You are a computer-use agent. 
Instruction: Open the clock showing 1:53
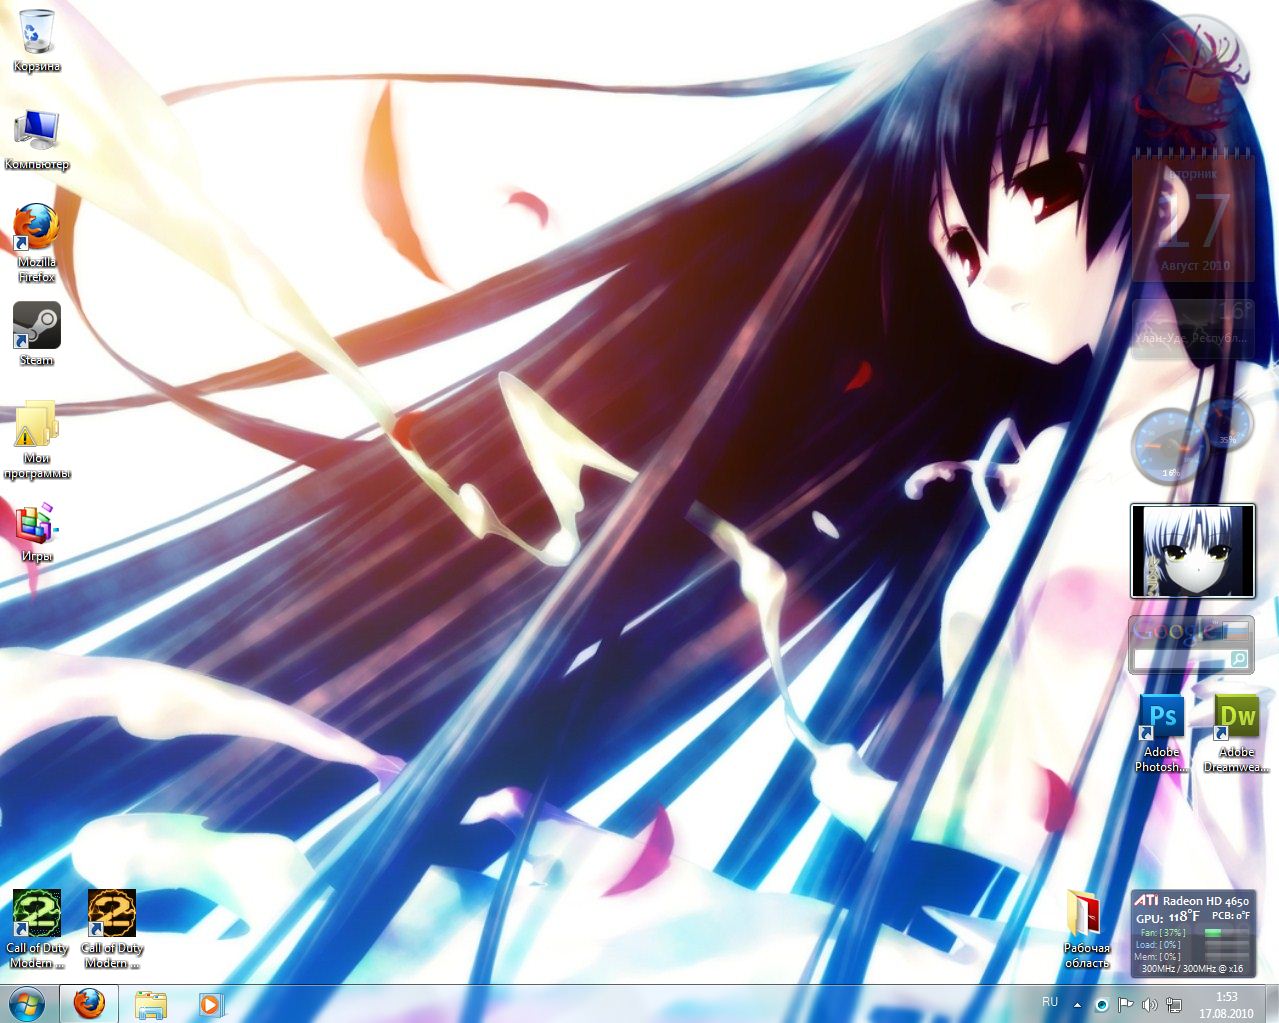tap(1226, 1004)
